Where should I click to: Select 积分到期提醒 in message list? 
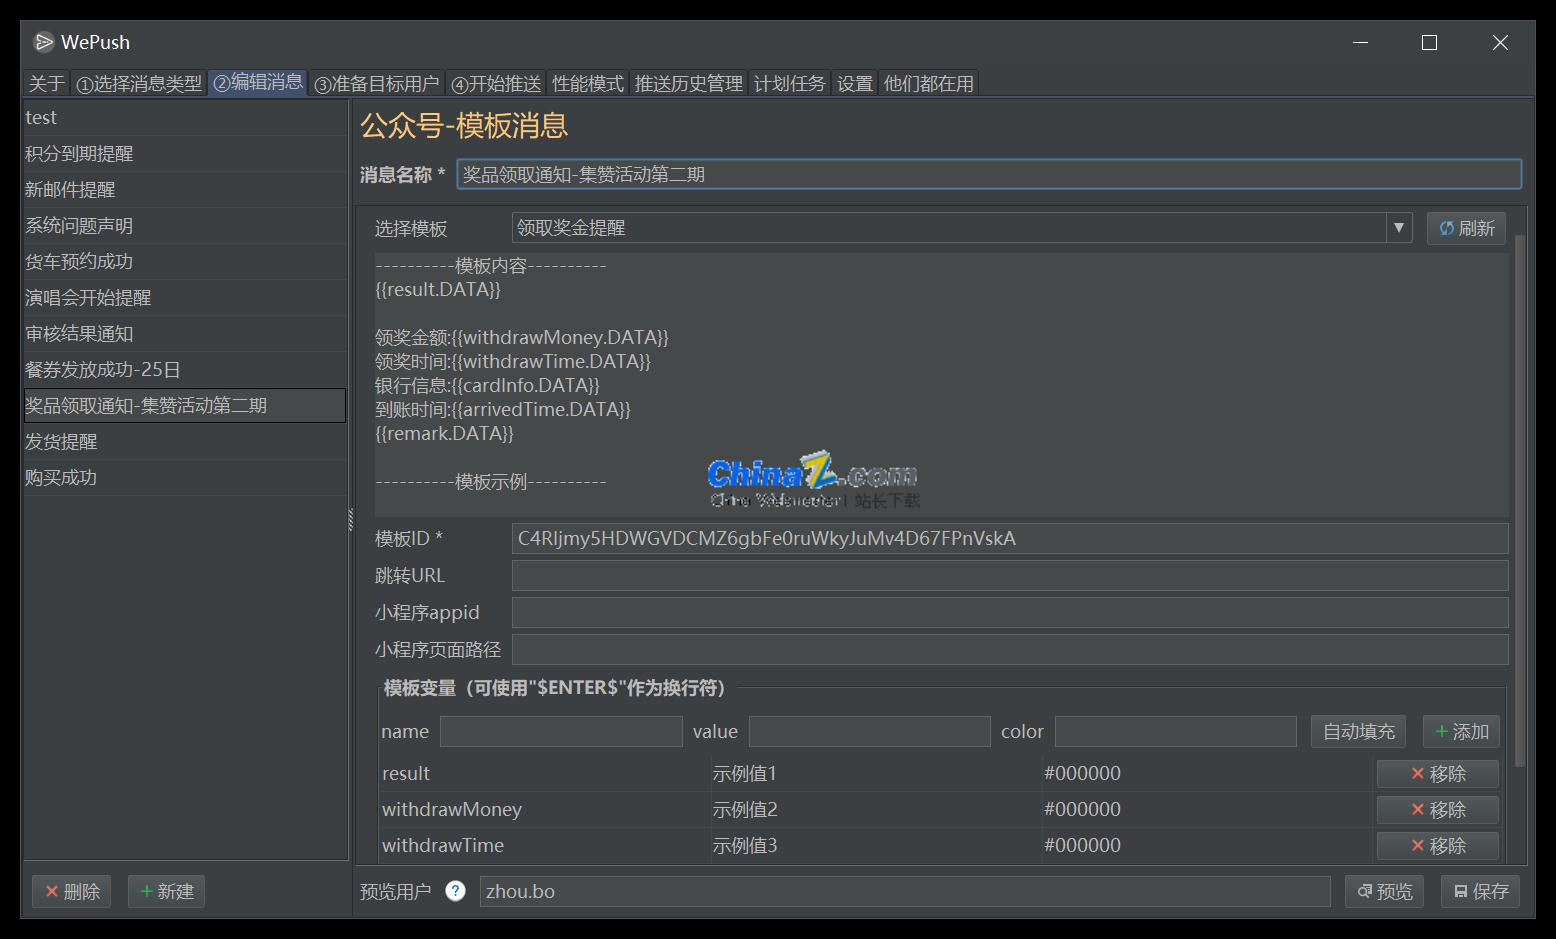[185, 153]
